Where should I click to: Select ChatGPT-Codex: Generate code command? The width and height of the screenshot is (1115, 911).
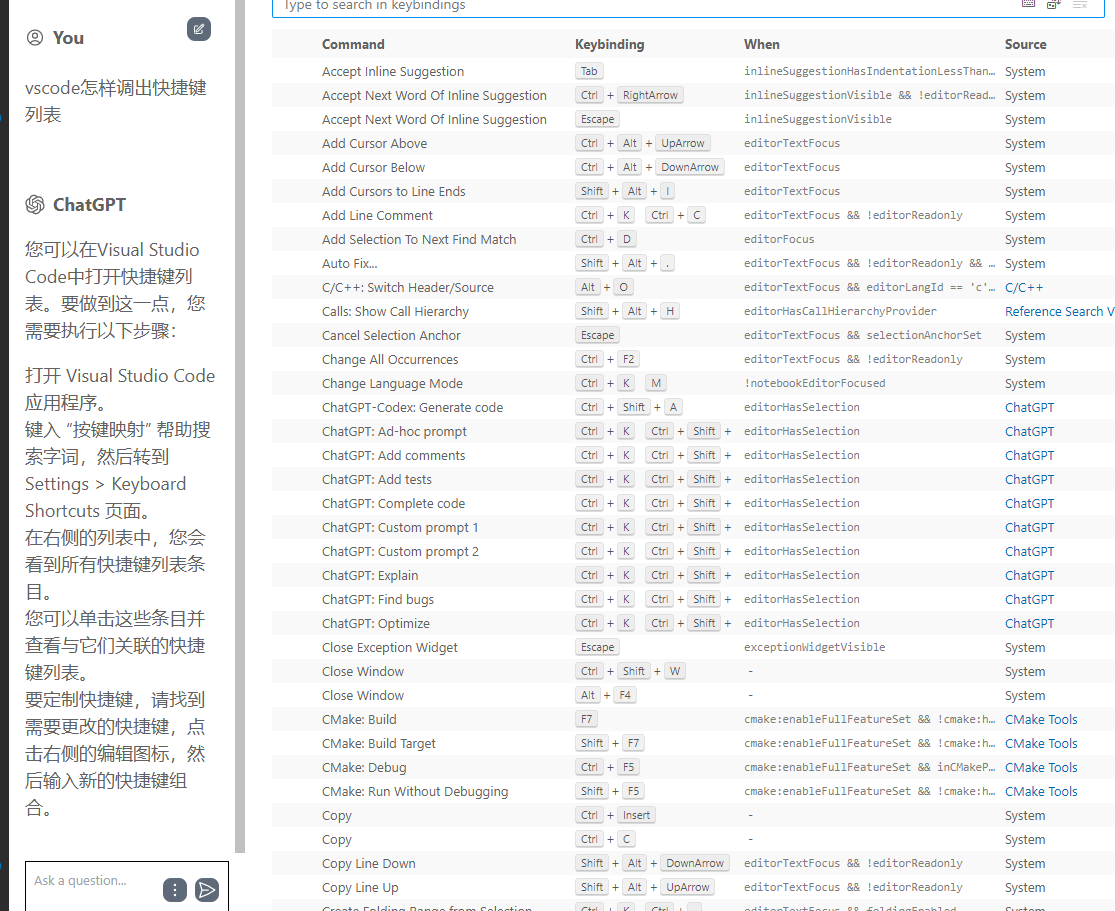point(412,407)
